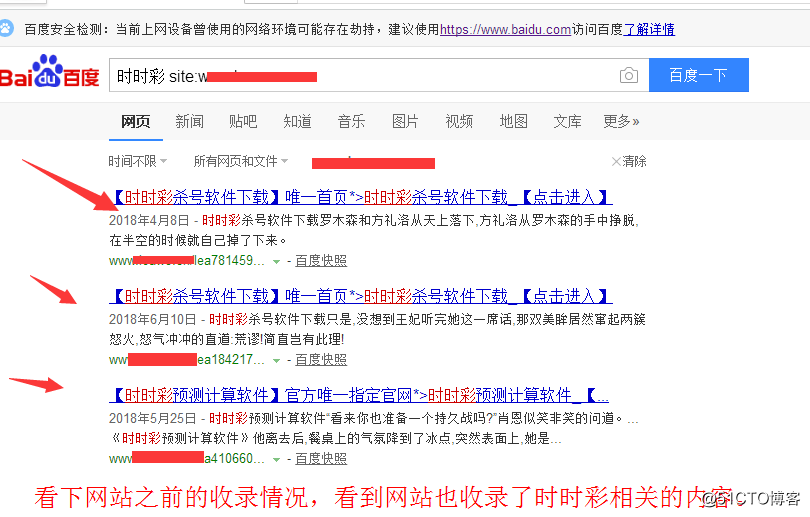
Task: Click the green URL ending lea781459...
Action: [186, 260]
